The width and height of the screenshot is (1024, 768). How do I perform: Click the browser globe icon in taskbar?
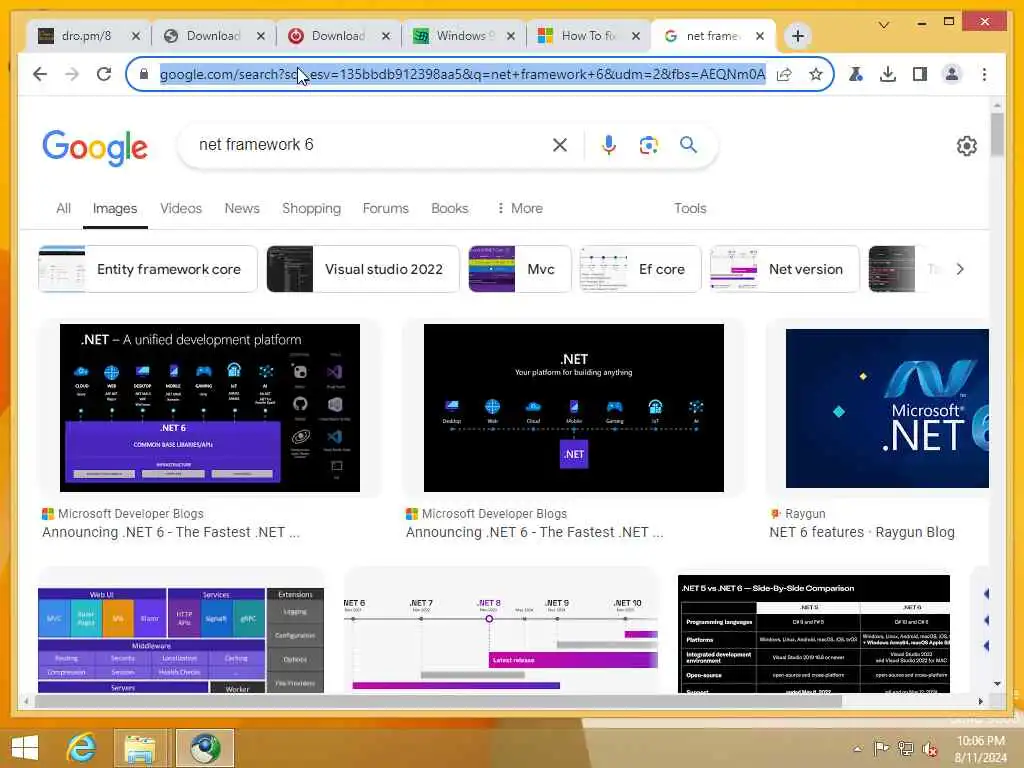point(204,748)
